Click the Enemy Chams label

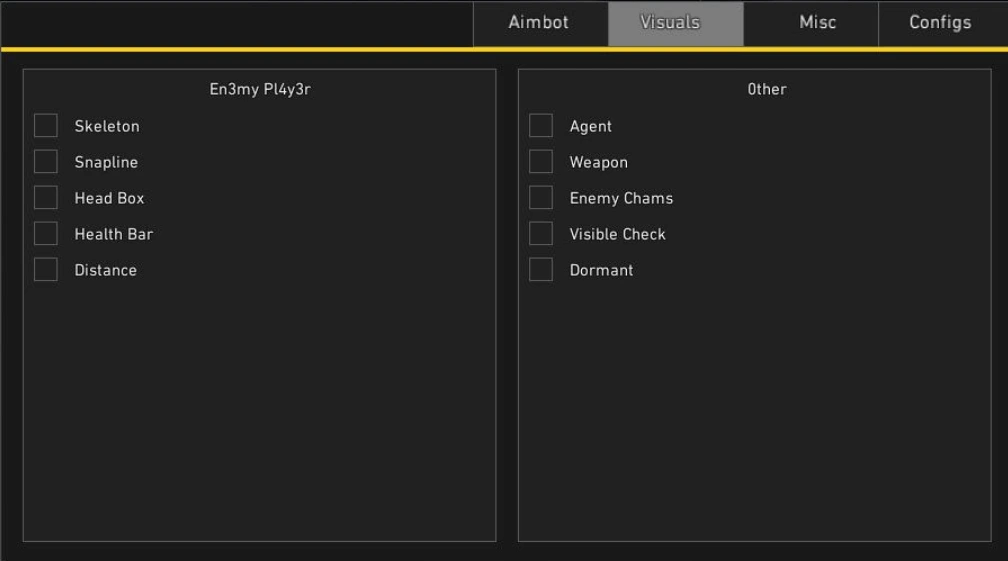click(x=621, y=199)
